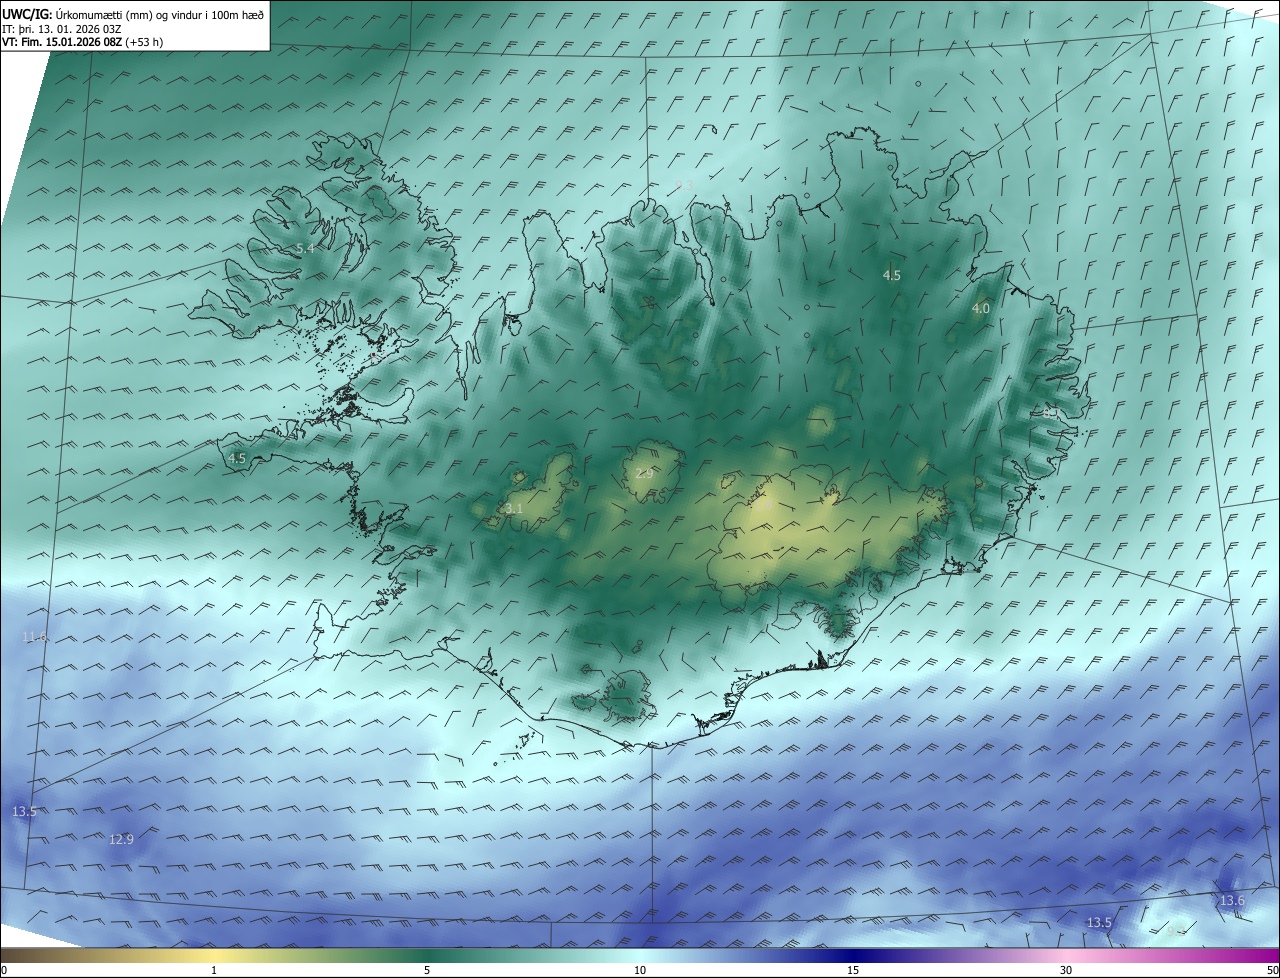Click the 11.6 value label over the western ocean
1280x978 pixels.
click(34, 637)
